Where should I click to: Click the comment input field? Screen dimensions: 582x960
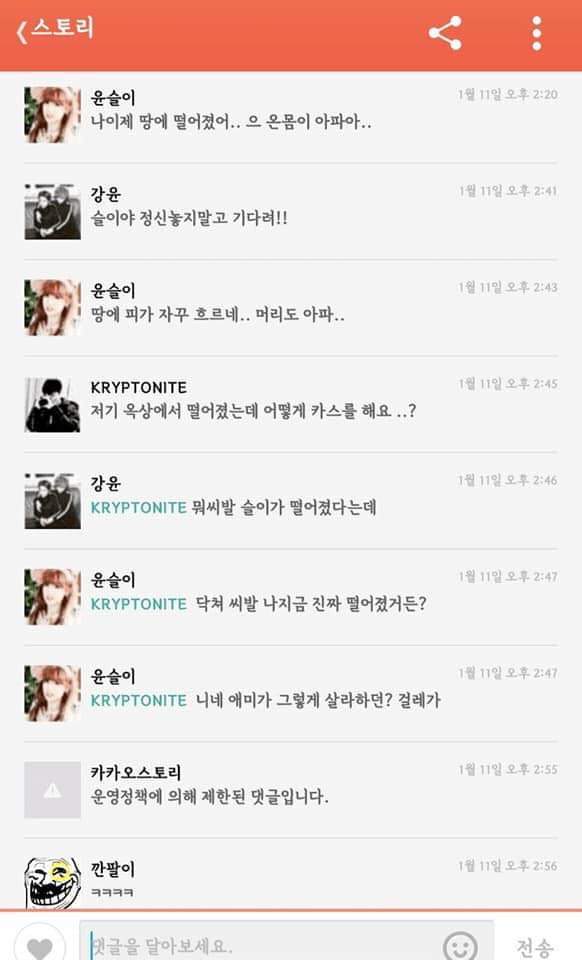pyautogui.click(x=286, y=943)
